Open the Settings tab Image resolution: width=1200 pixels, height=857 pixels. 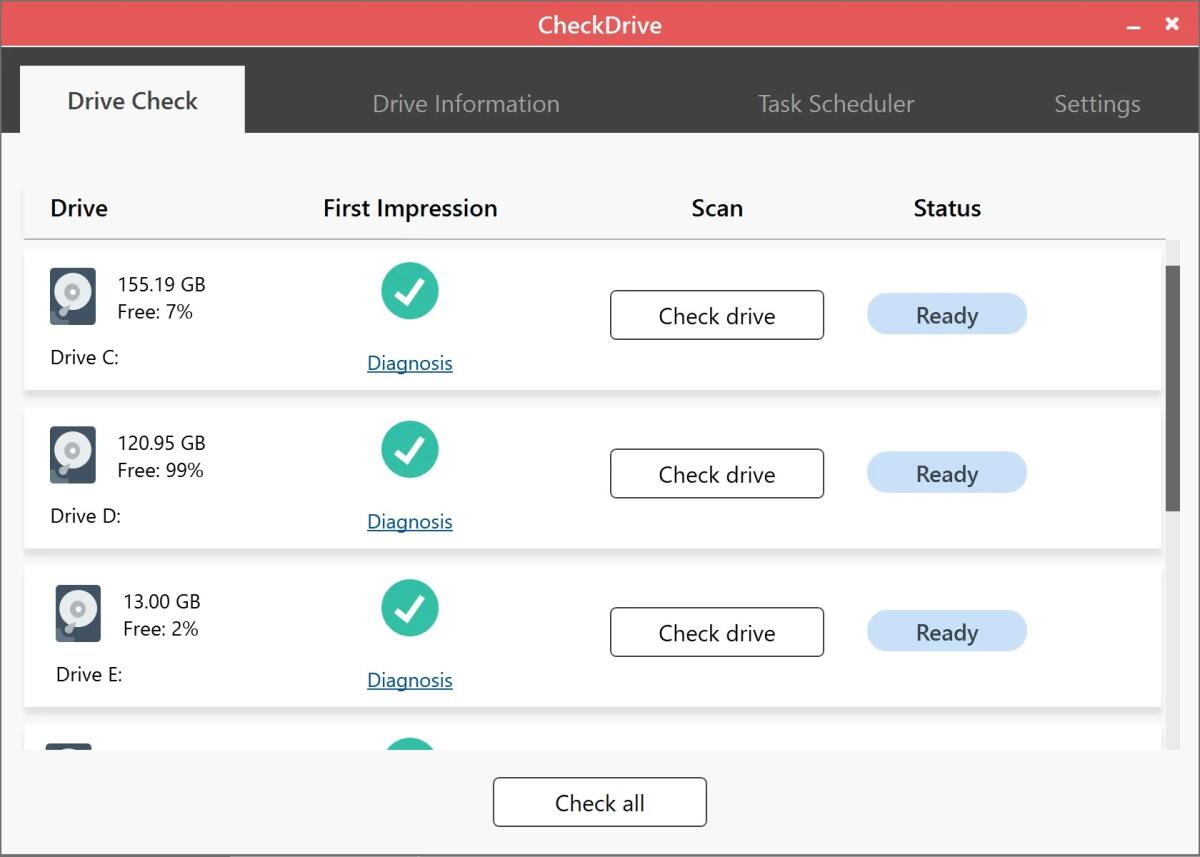1097,103
